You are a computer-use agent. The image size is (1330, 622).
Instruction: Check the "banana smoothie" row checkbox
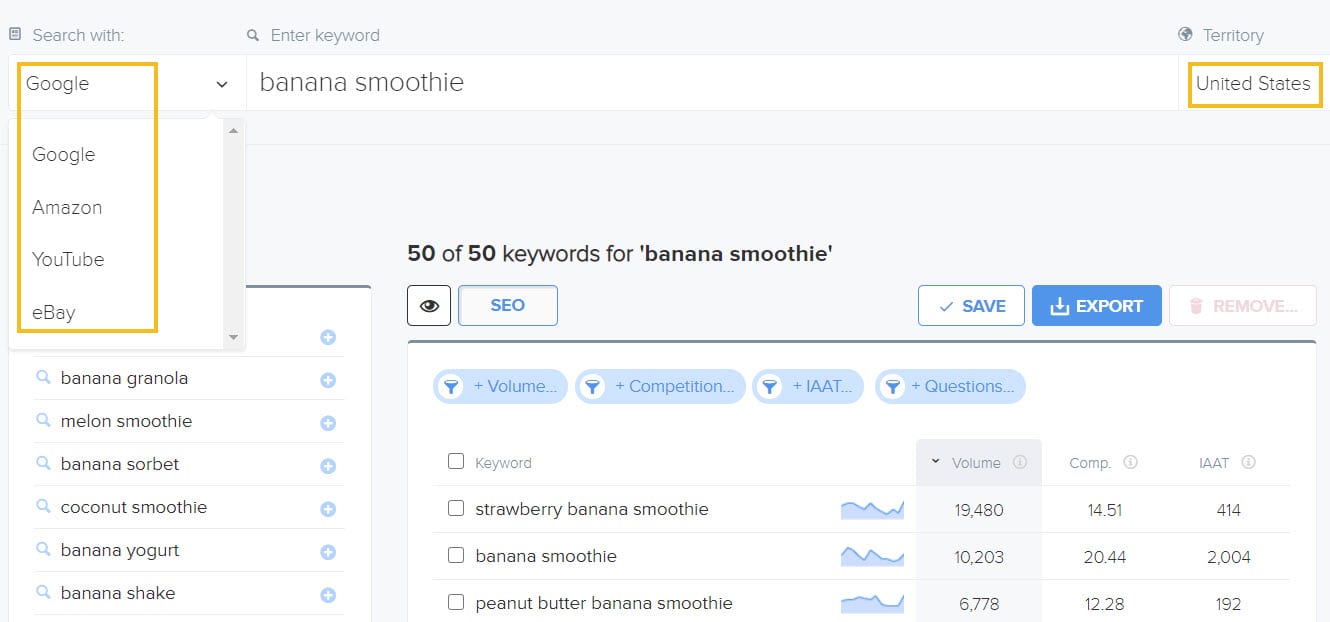(455, 555)
